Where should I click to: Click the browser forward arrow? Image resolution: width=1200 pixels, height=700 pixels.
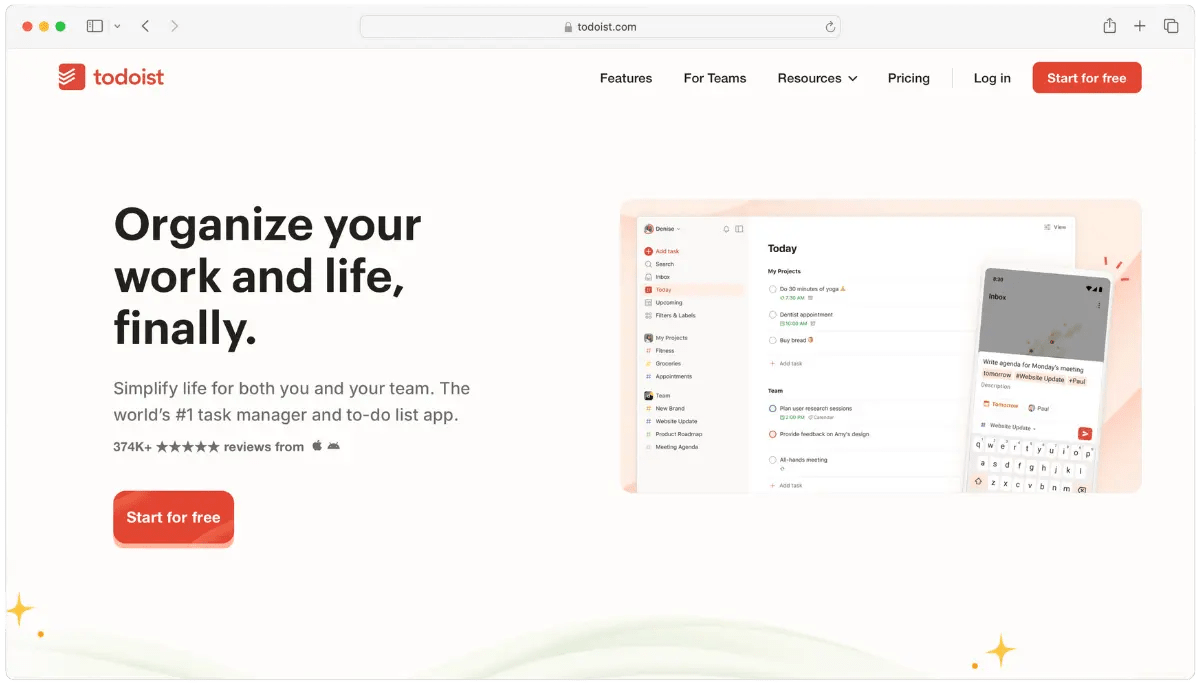point(174,26)
